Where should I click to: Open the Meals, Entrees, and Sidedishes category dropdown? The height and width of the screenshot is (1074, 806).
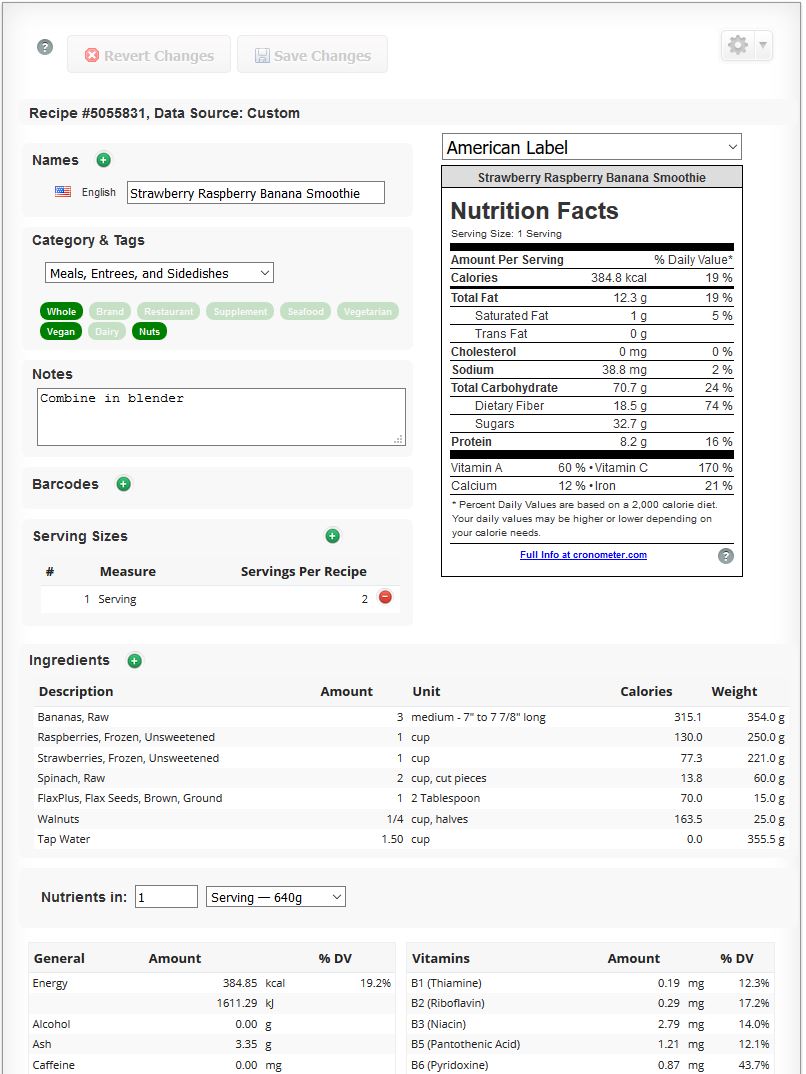pos(160,273)
